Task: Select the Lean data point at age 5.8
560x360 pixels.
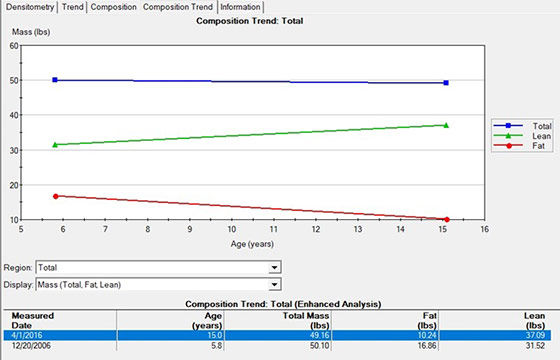Action: [x=55, y=145]
